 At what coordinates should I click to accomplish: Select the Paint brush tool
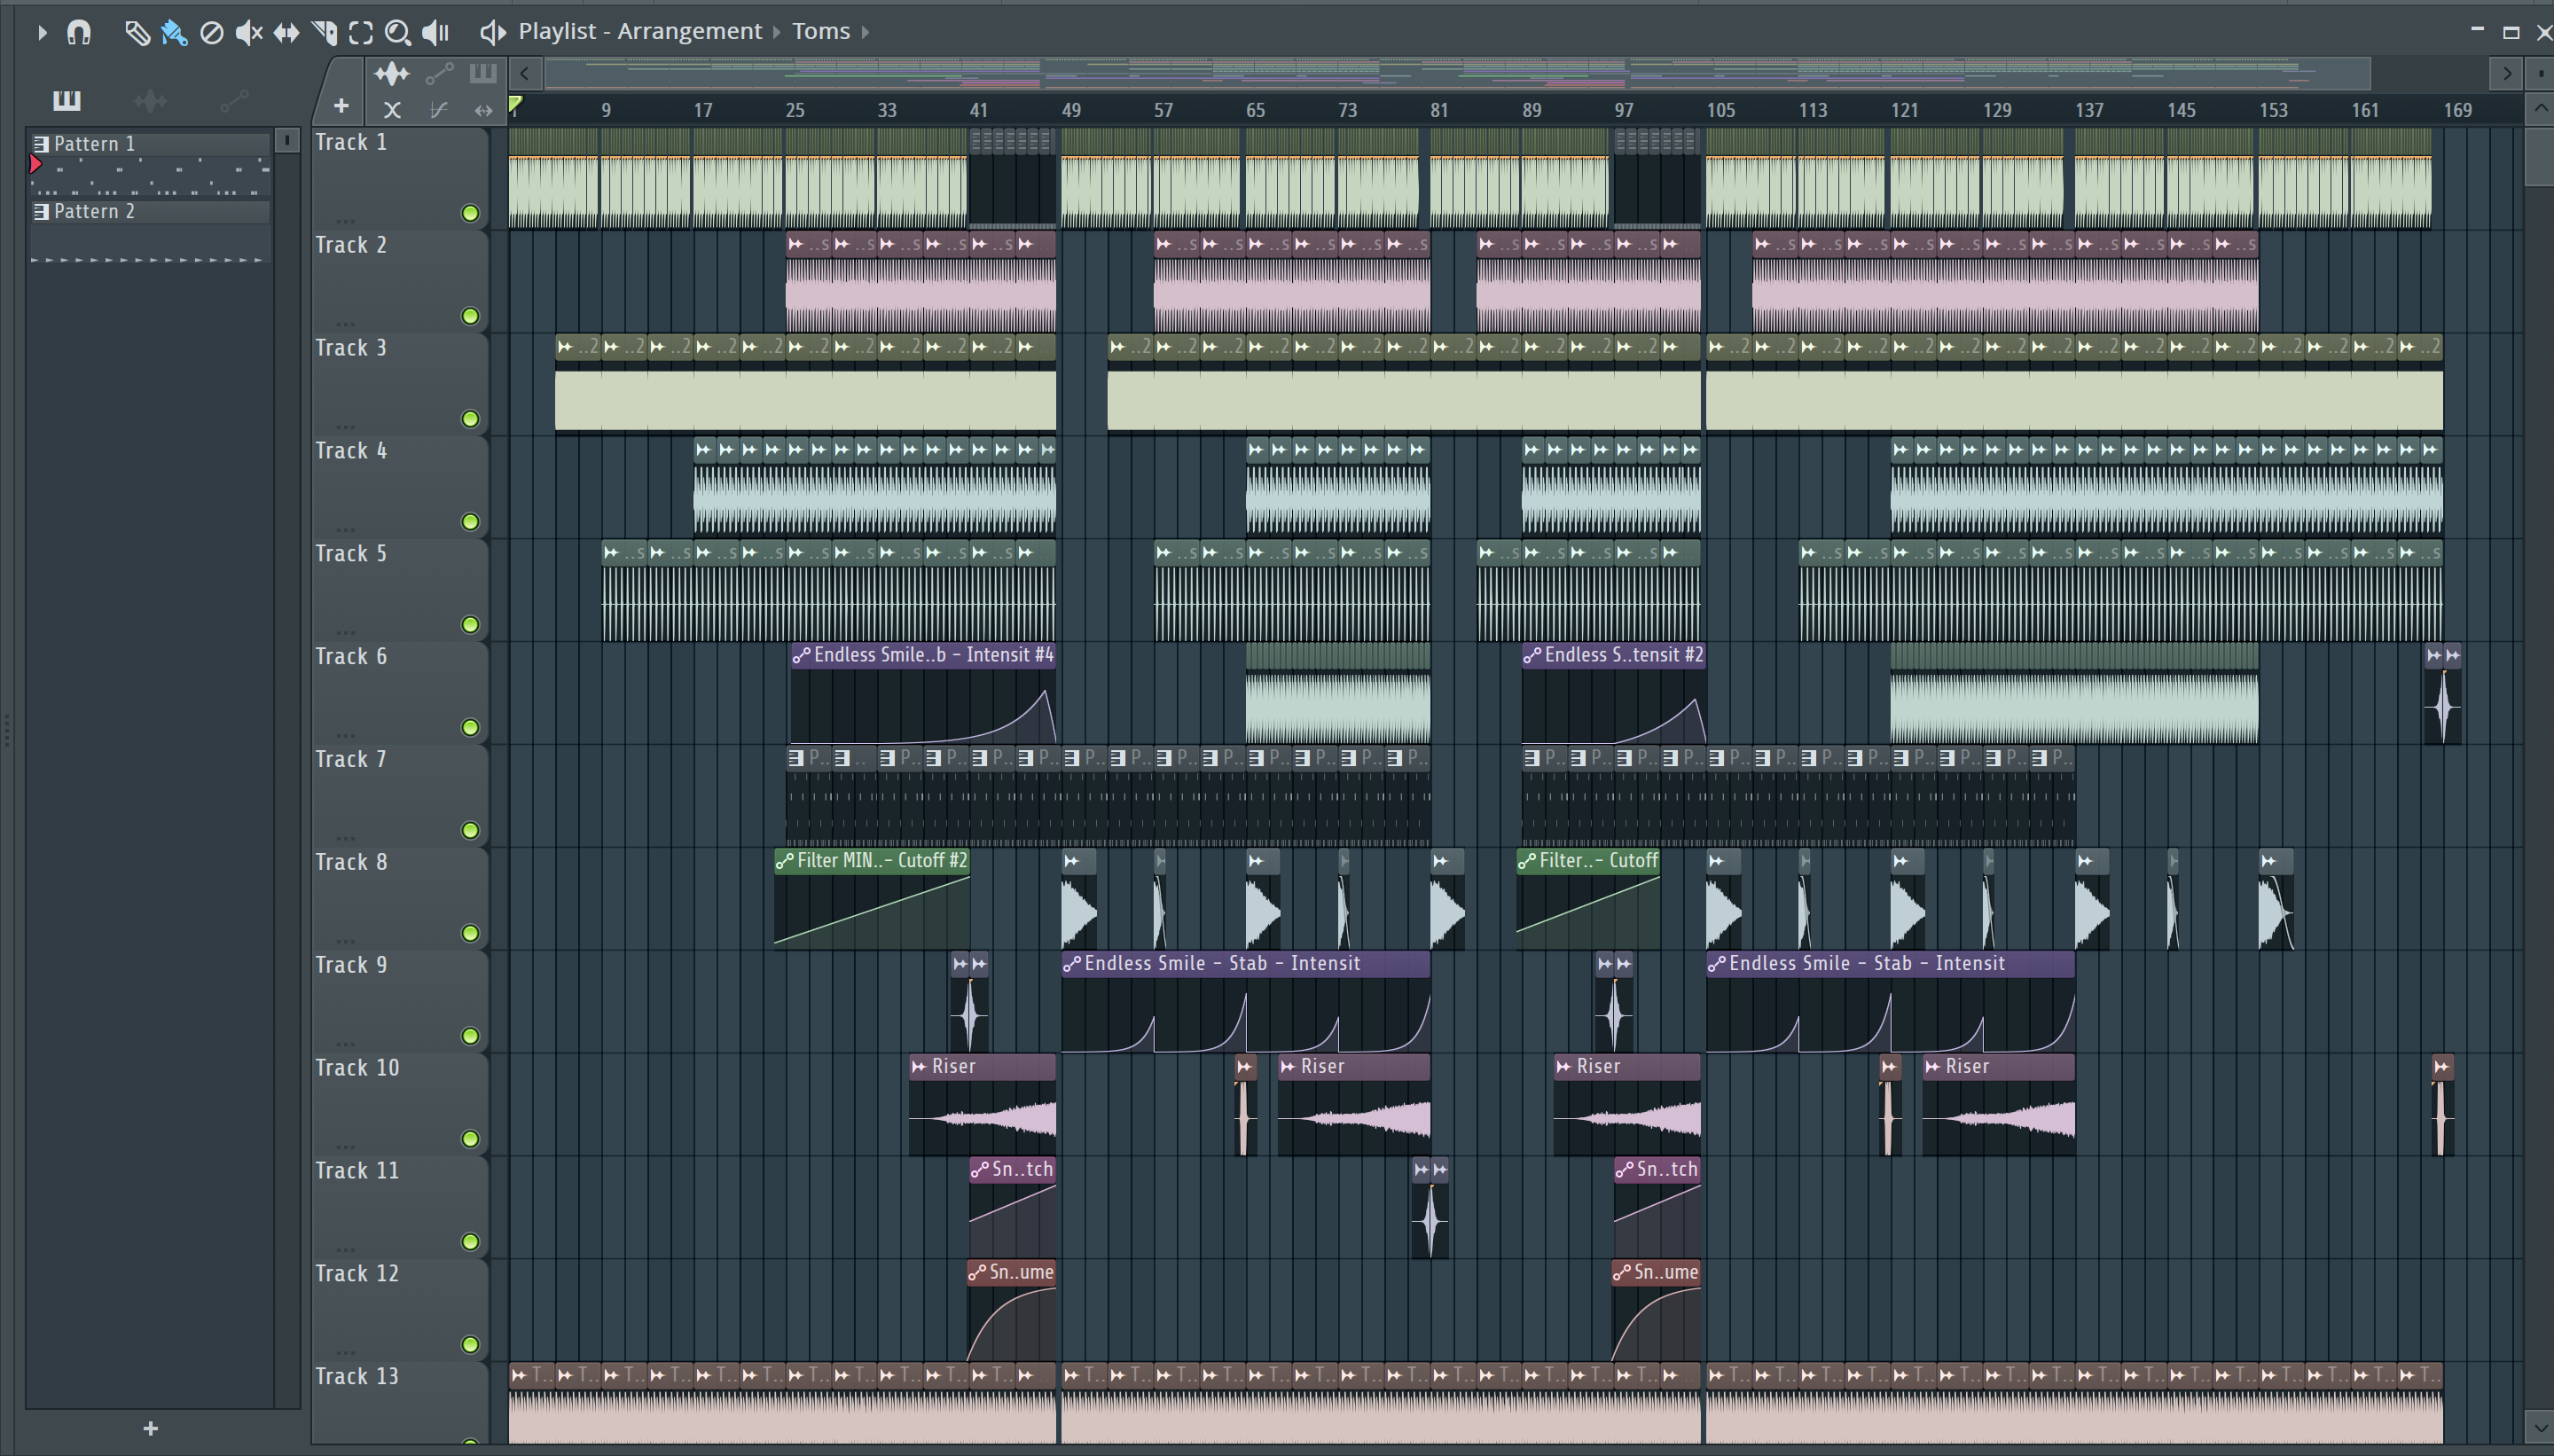point(174,33)
